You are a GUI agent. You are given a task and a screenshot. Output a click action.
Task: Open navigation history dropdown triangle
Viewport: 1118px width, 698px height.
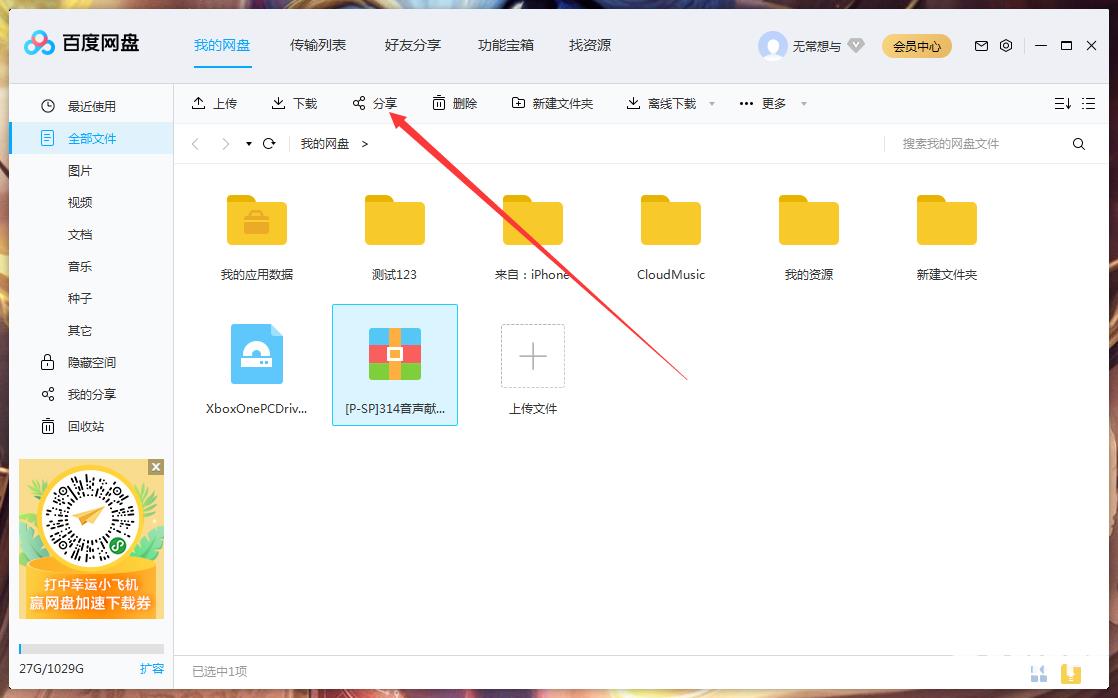tap(248, 144)
